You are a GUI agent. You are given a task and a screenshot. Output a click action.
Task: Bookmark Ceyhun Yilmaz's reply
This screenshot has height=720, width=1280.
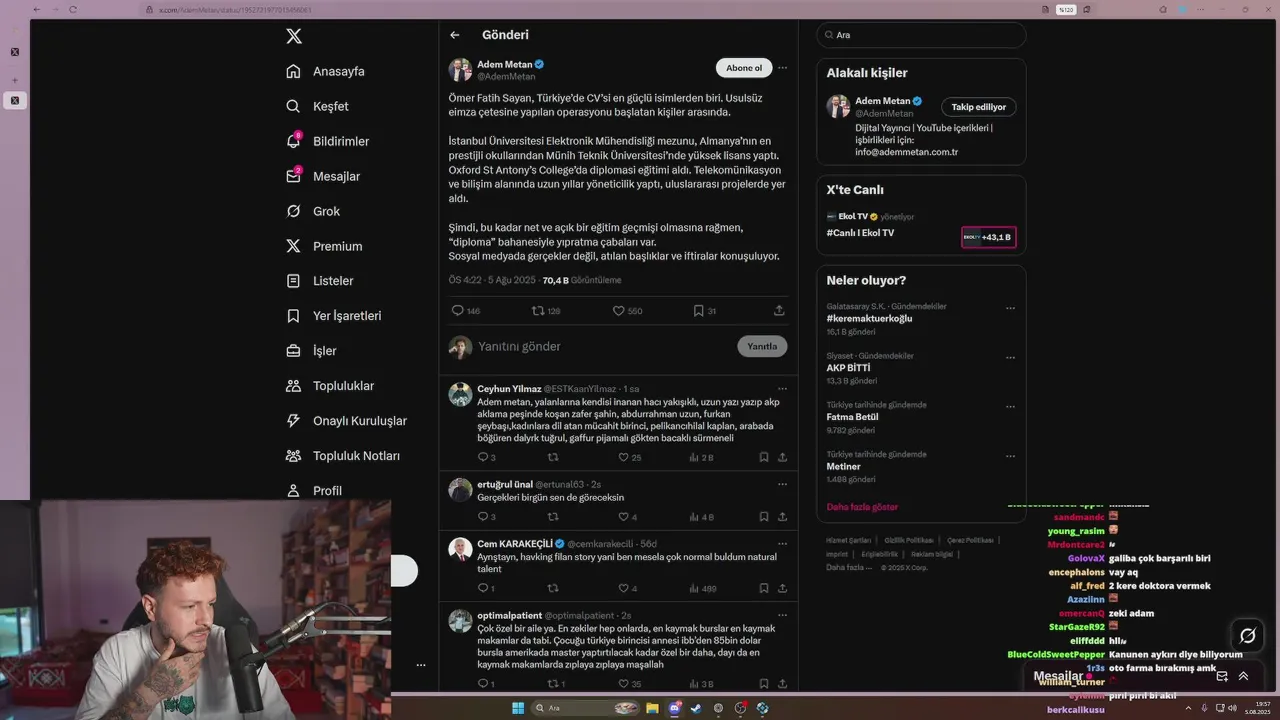(x=763, y=457)
